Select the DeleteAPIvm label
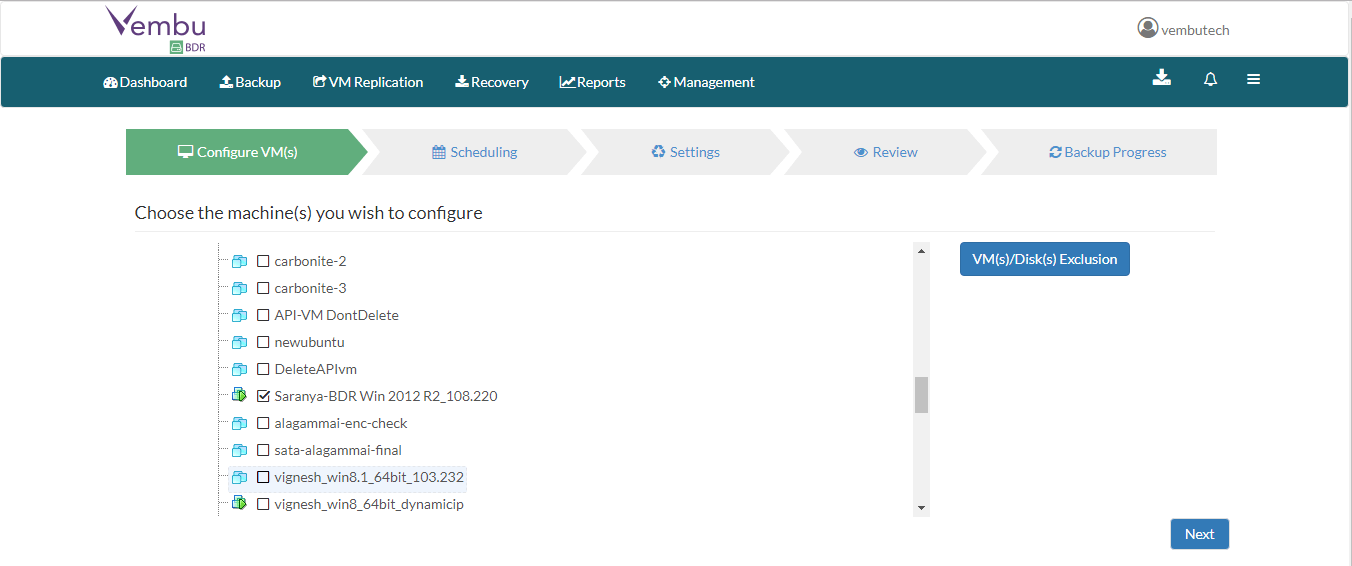This screenshot has height=566, width=1352. coord(315,369)
